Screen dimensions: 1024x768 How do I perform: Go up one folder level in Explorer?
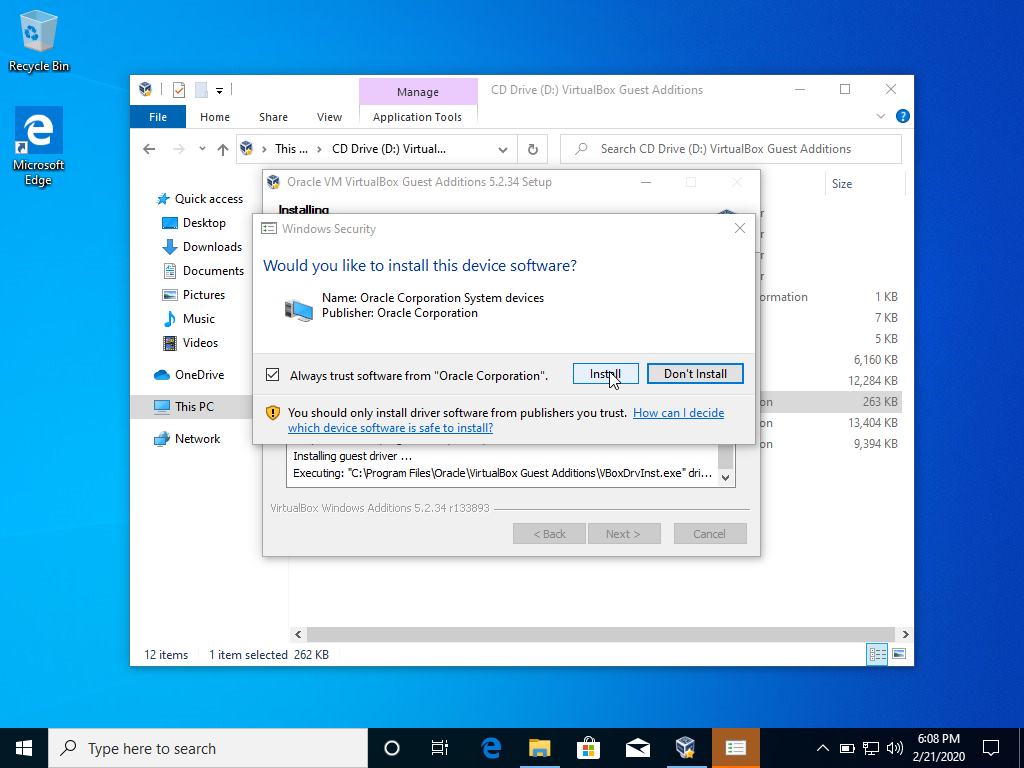(223, 150)
